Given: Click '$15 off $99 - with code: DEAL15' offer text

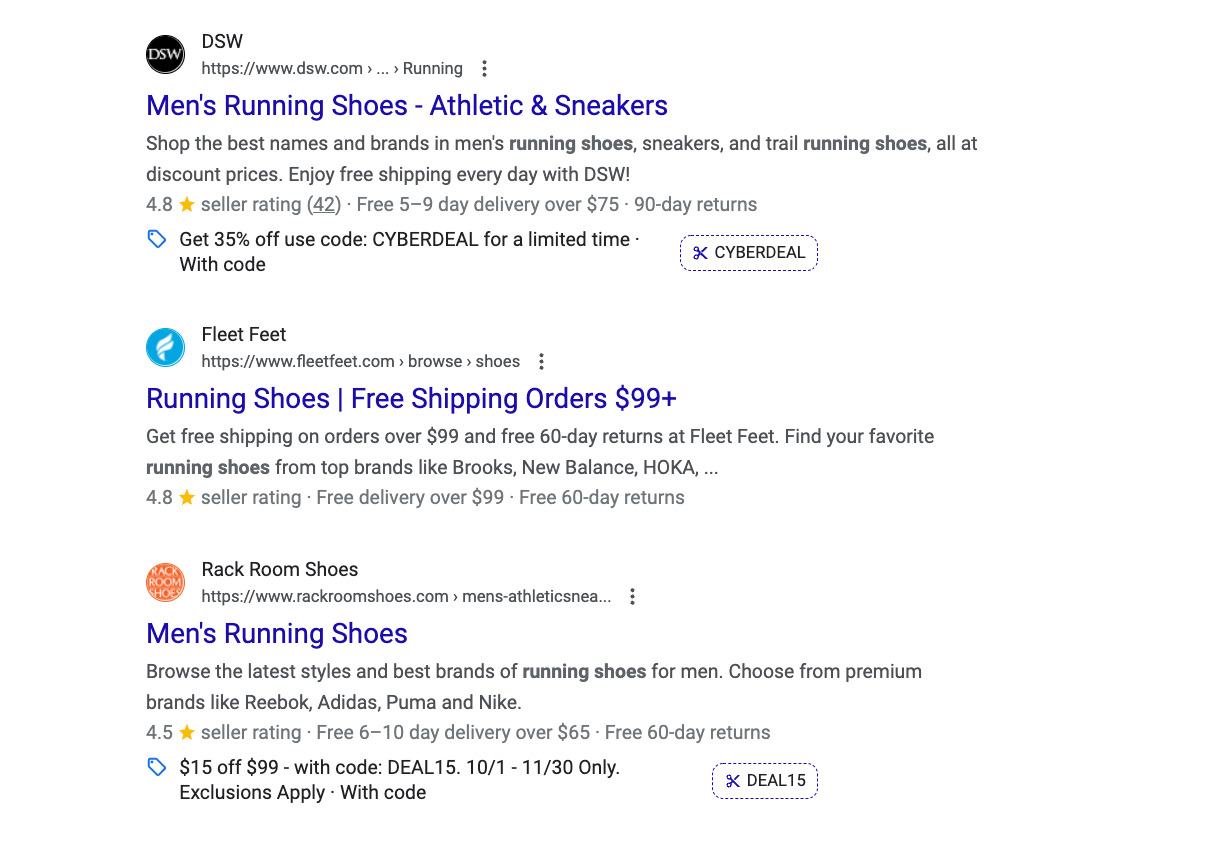Looking at the screenshot, I should point(400,768).
